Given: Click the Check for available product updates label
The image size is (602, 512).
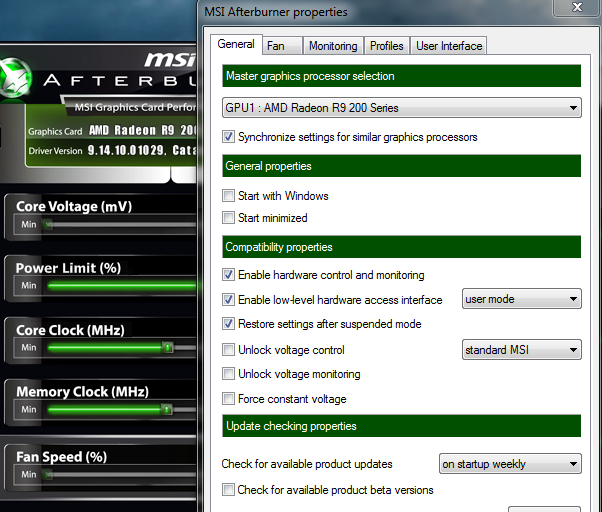Looking at the screenshot, I should [x=307, y=464].
